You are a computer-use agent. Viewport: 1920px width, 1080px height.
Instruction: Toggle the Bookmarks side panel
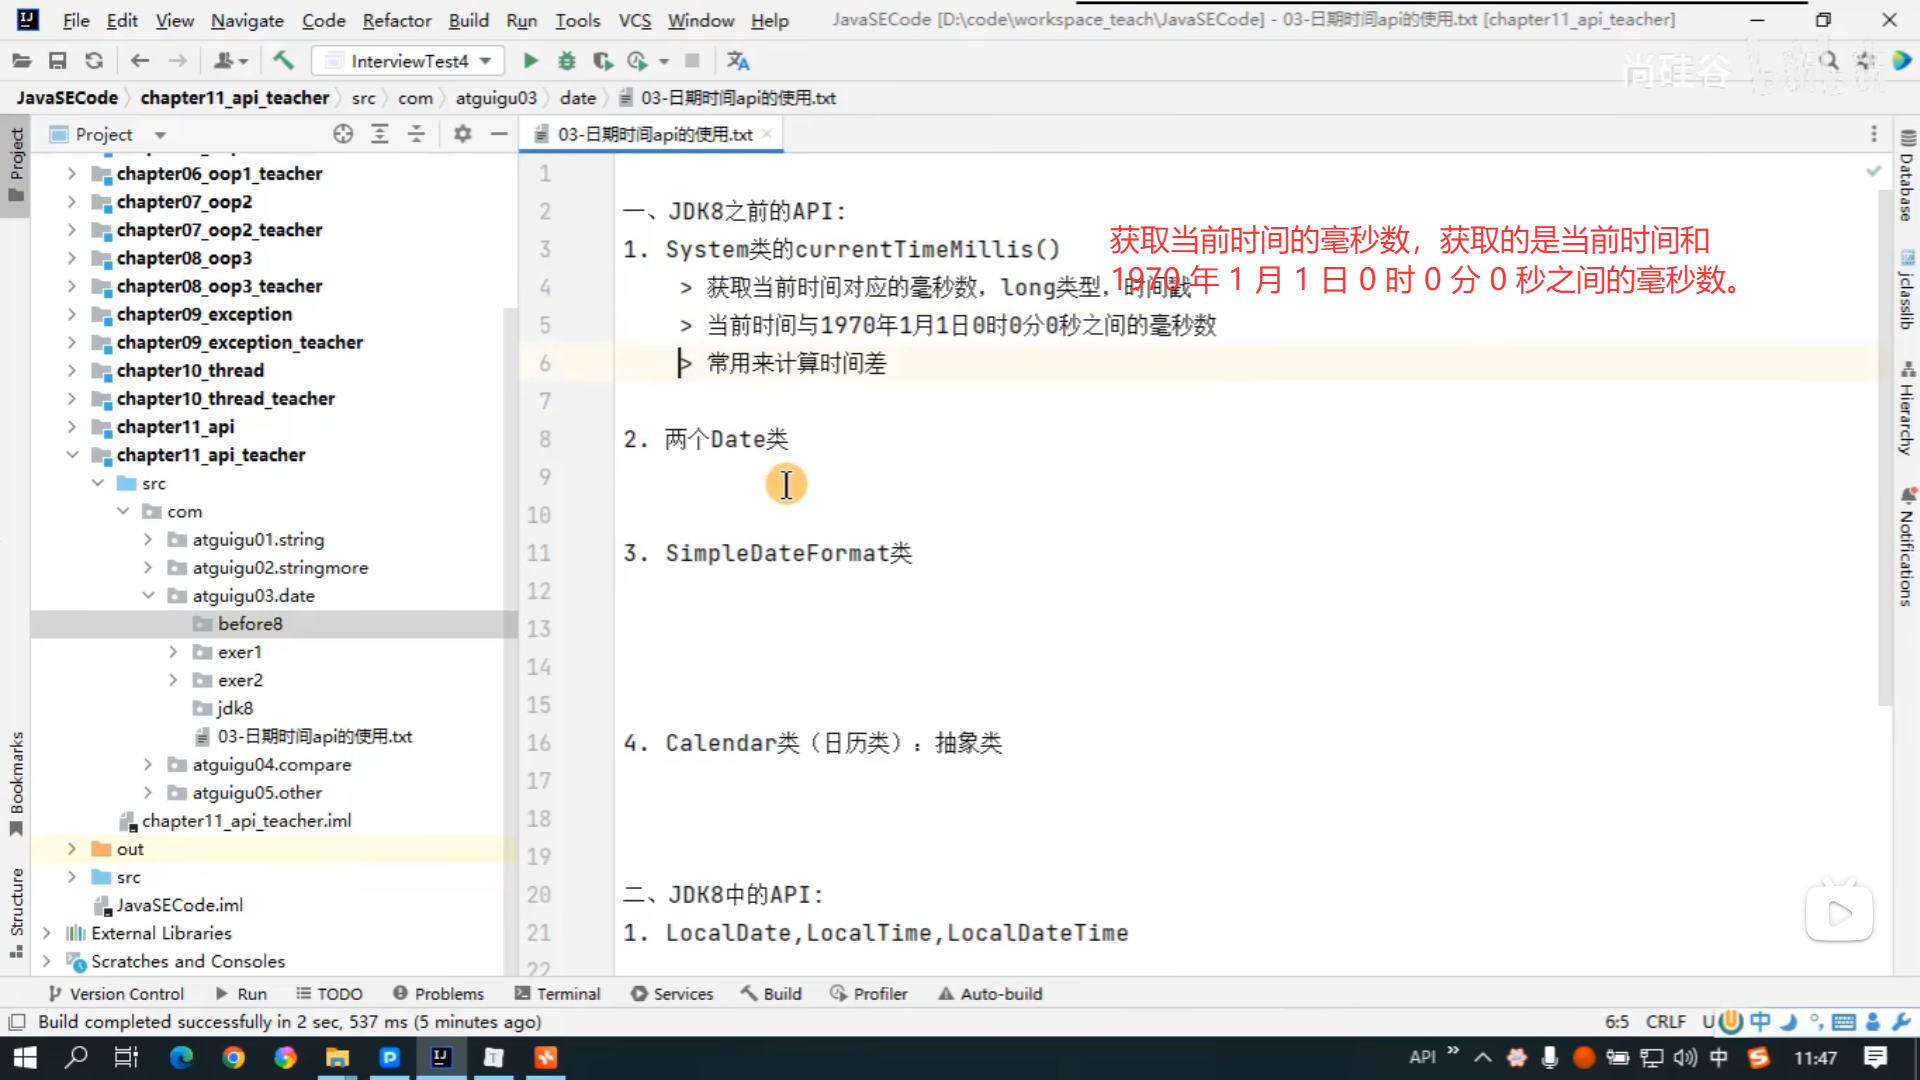click(x=16, y=782)
